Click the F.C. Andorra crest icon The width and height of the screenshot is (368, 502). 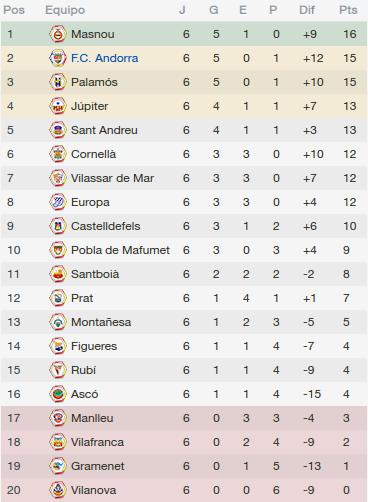pos(58,58)
